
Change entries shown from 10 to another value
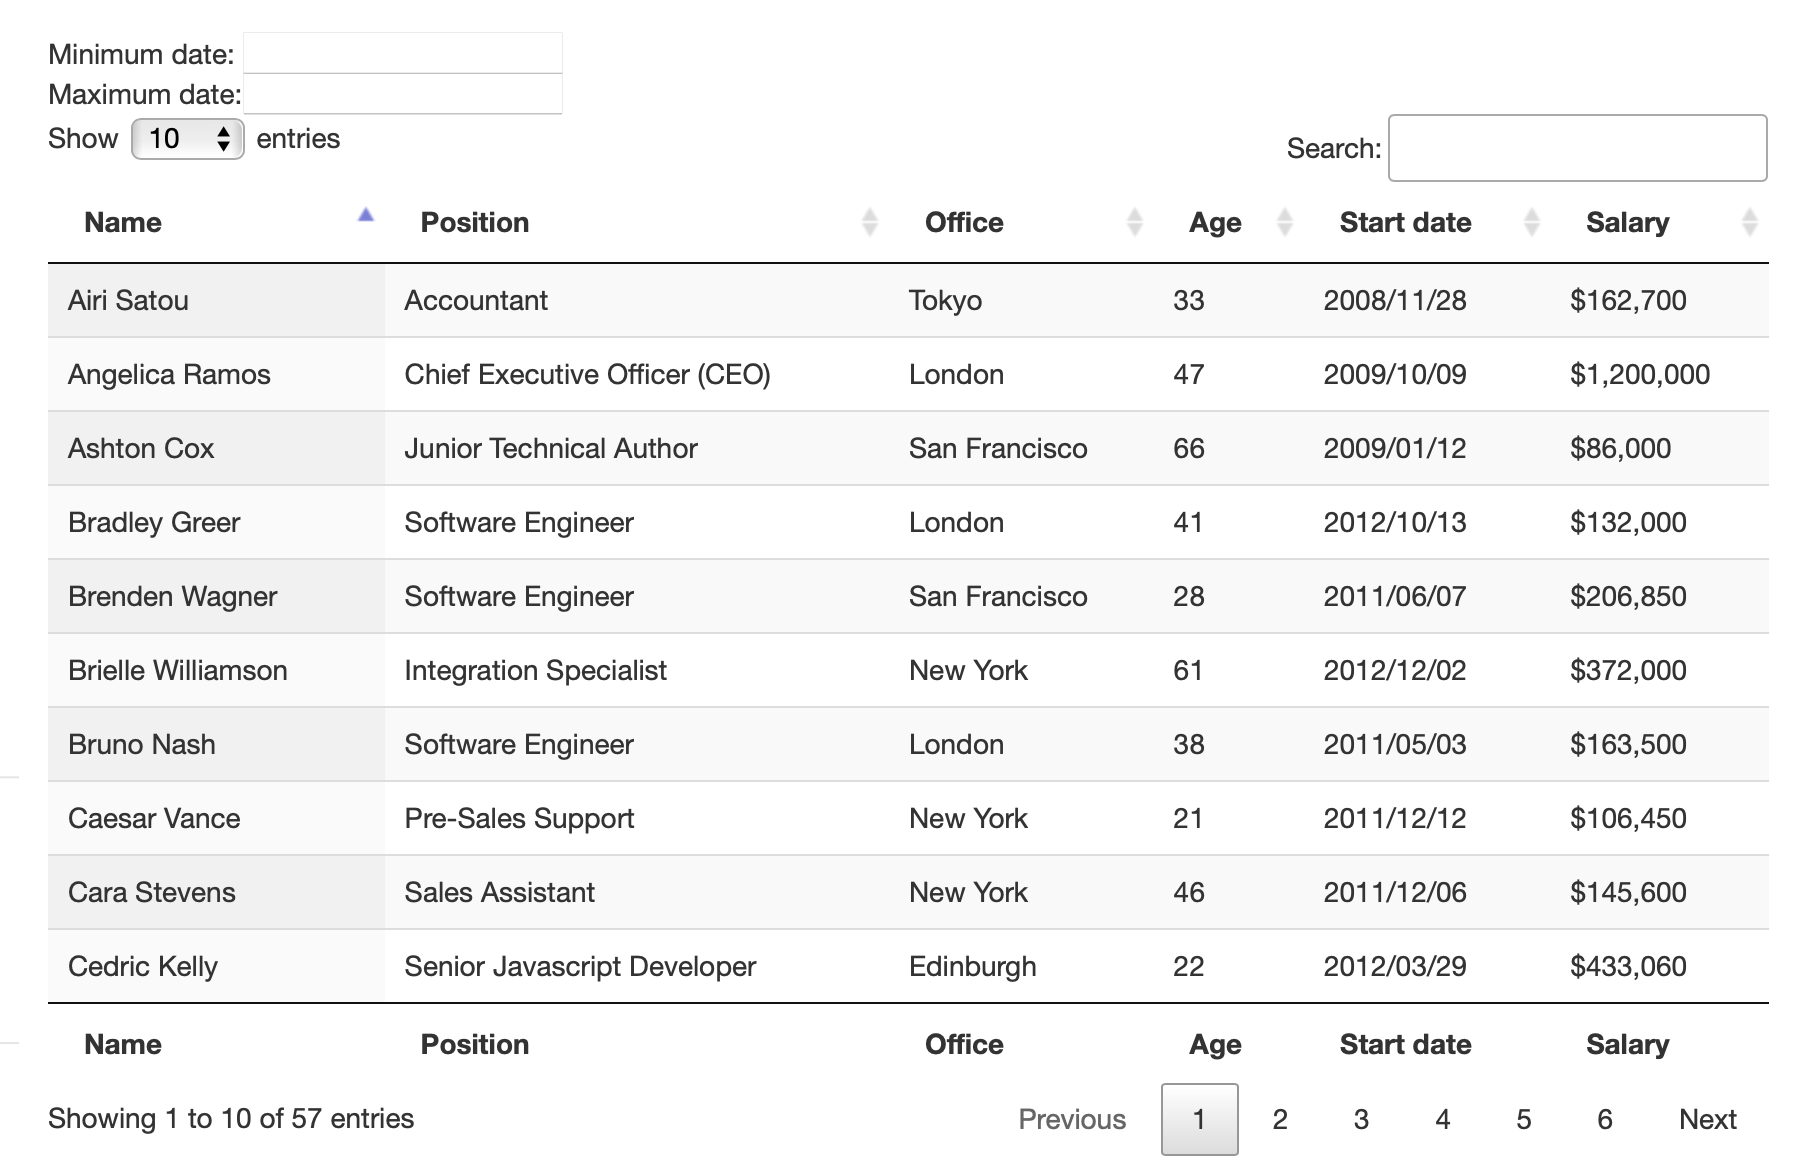coord(186,138)
